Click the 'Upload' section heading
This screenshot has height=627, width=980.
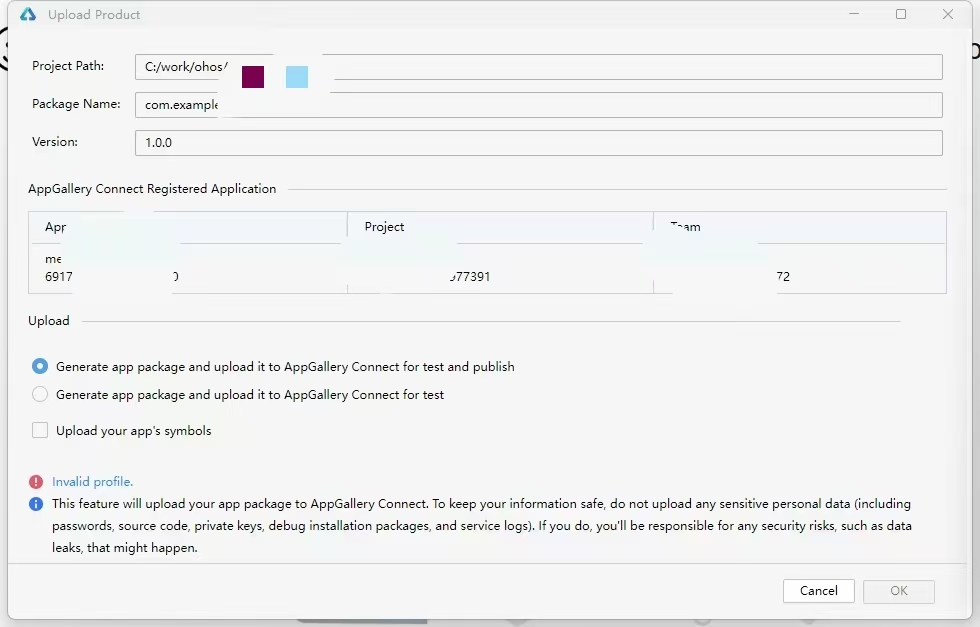(x=49, y=321)
